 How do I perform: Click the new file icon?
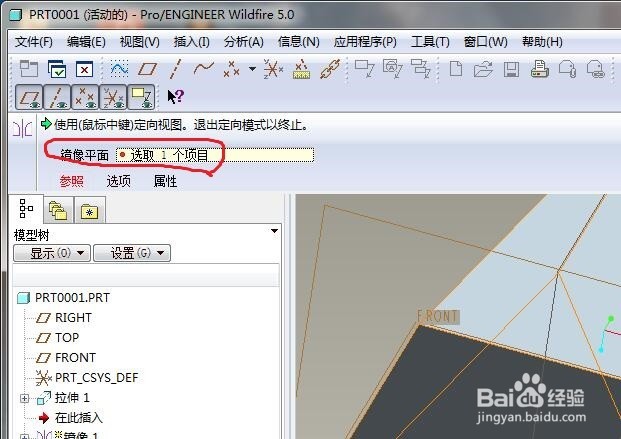pyautogui.click(x=456, y=69)
